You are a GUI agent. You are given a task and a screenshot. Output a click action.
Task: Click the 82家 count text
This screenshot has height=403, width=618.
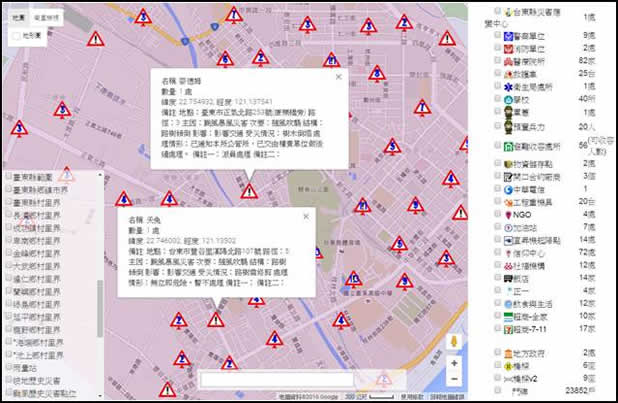(587, 61)
